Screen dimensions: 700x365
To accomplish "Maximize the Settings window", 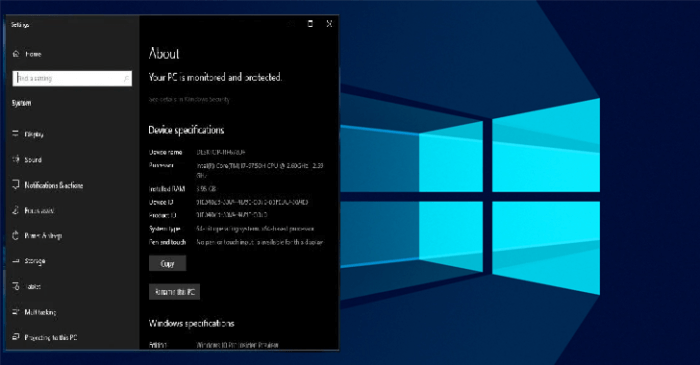I will click(x=310, y=24).
